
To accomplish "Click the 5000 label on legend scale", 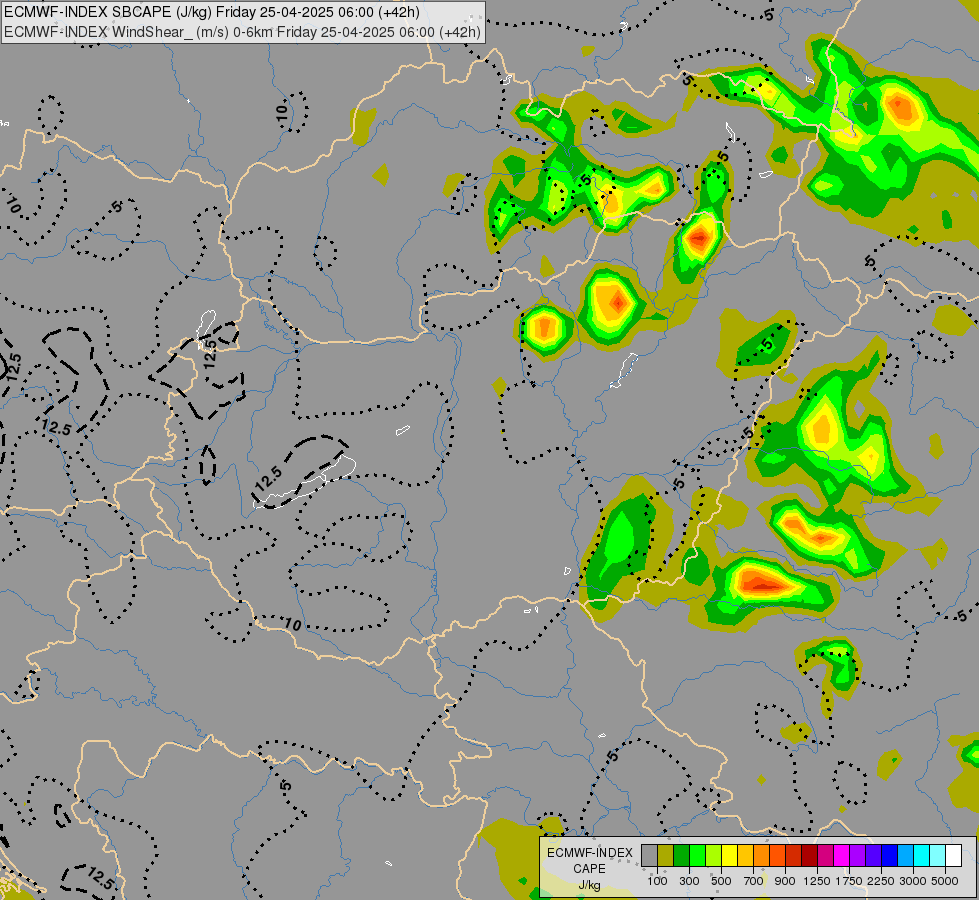I will coord(945,881).
